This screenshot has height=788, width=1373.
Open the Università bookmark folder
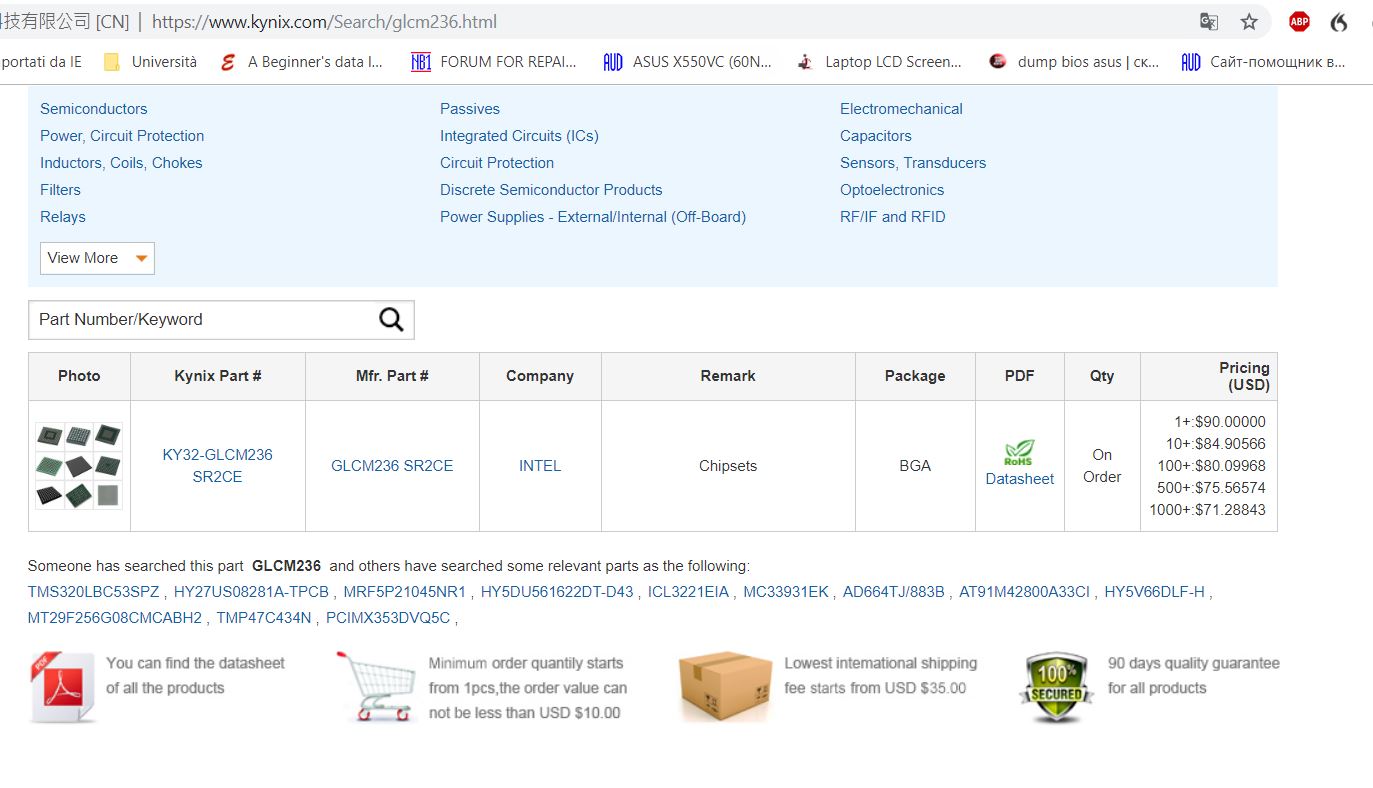click(x=150, y=62)
